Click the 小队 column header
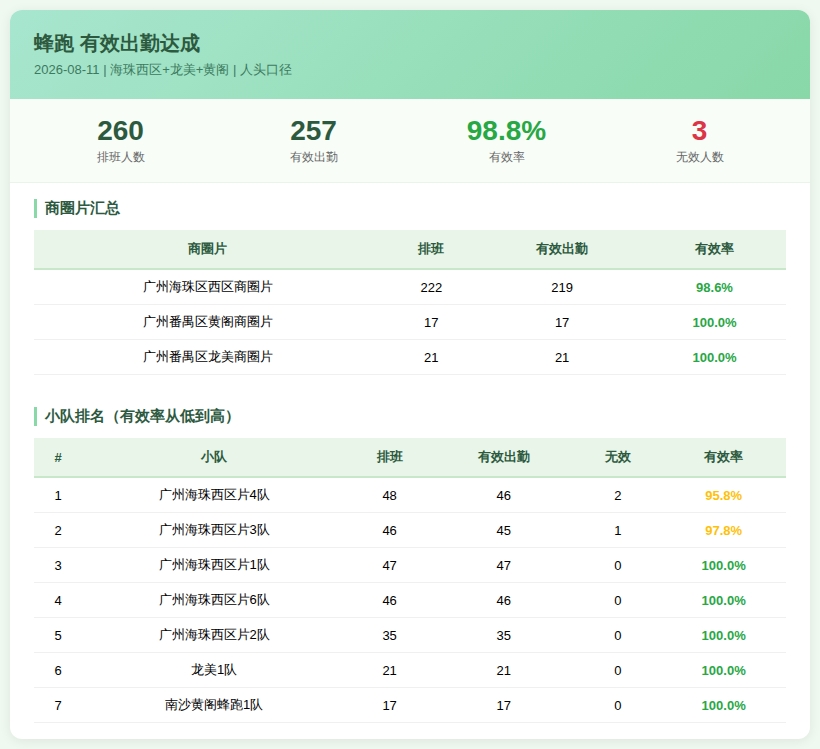 click(x=214, y=457)
